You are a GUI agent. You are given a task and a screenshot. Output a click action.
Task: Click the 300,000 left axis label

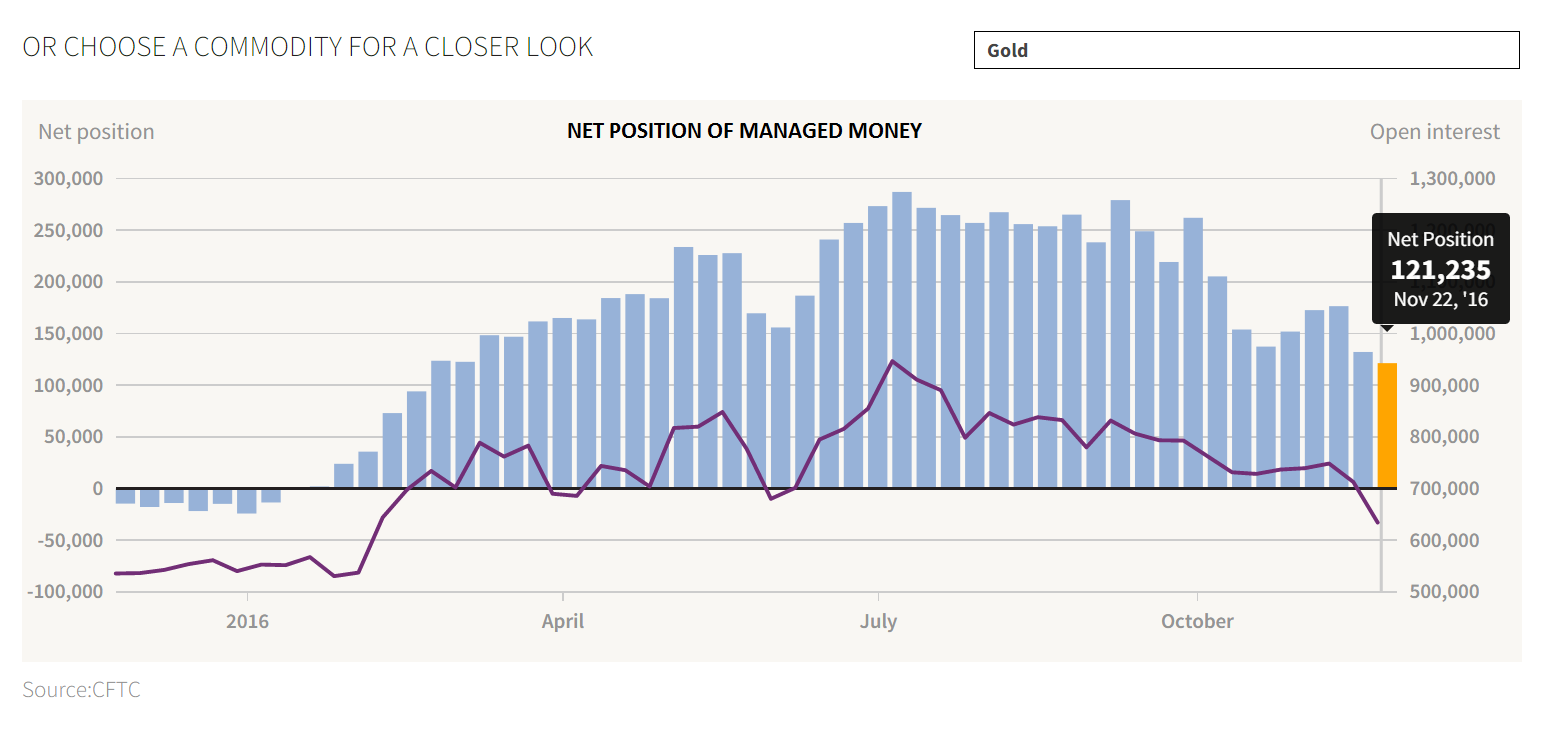click(68, 179)
